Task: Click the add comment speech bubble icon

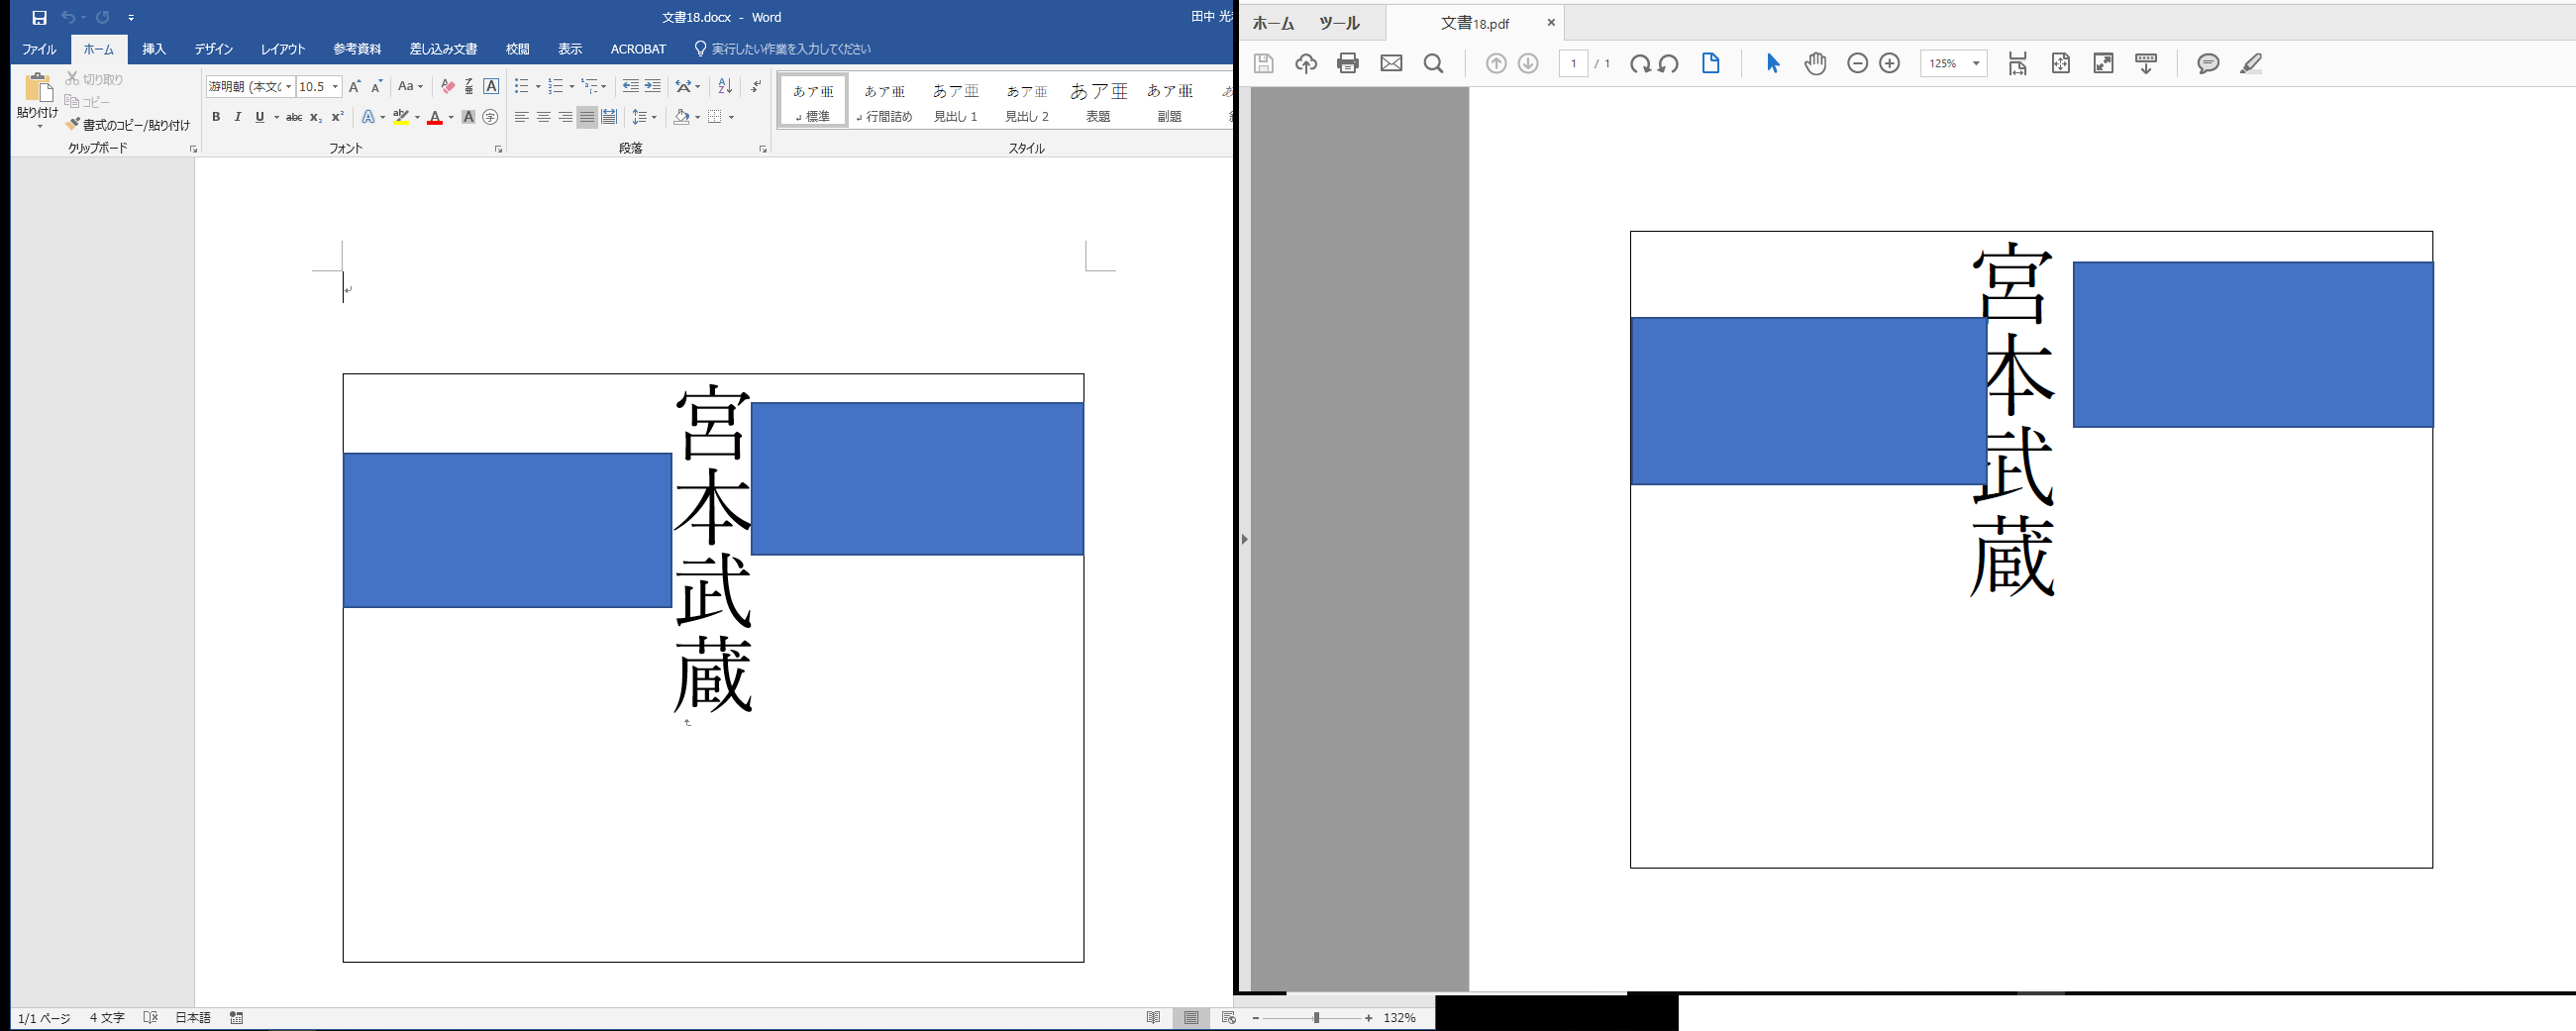Action: click(2208, 64)
